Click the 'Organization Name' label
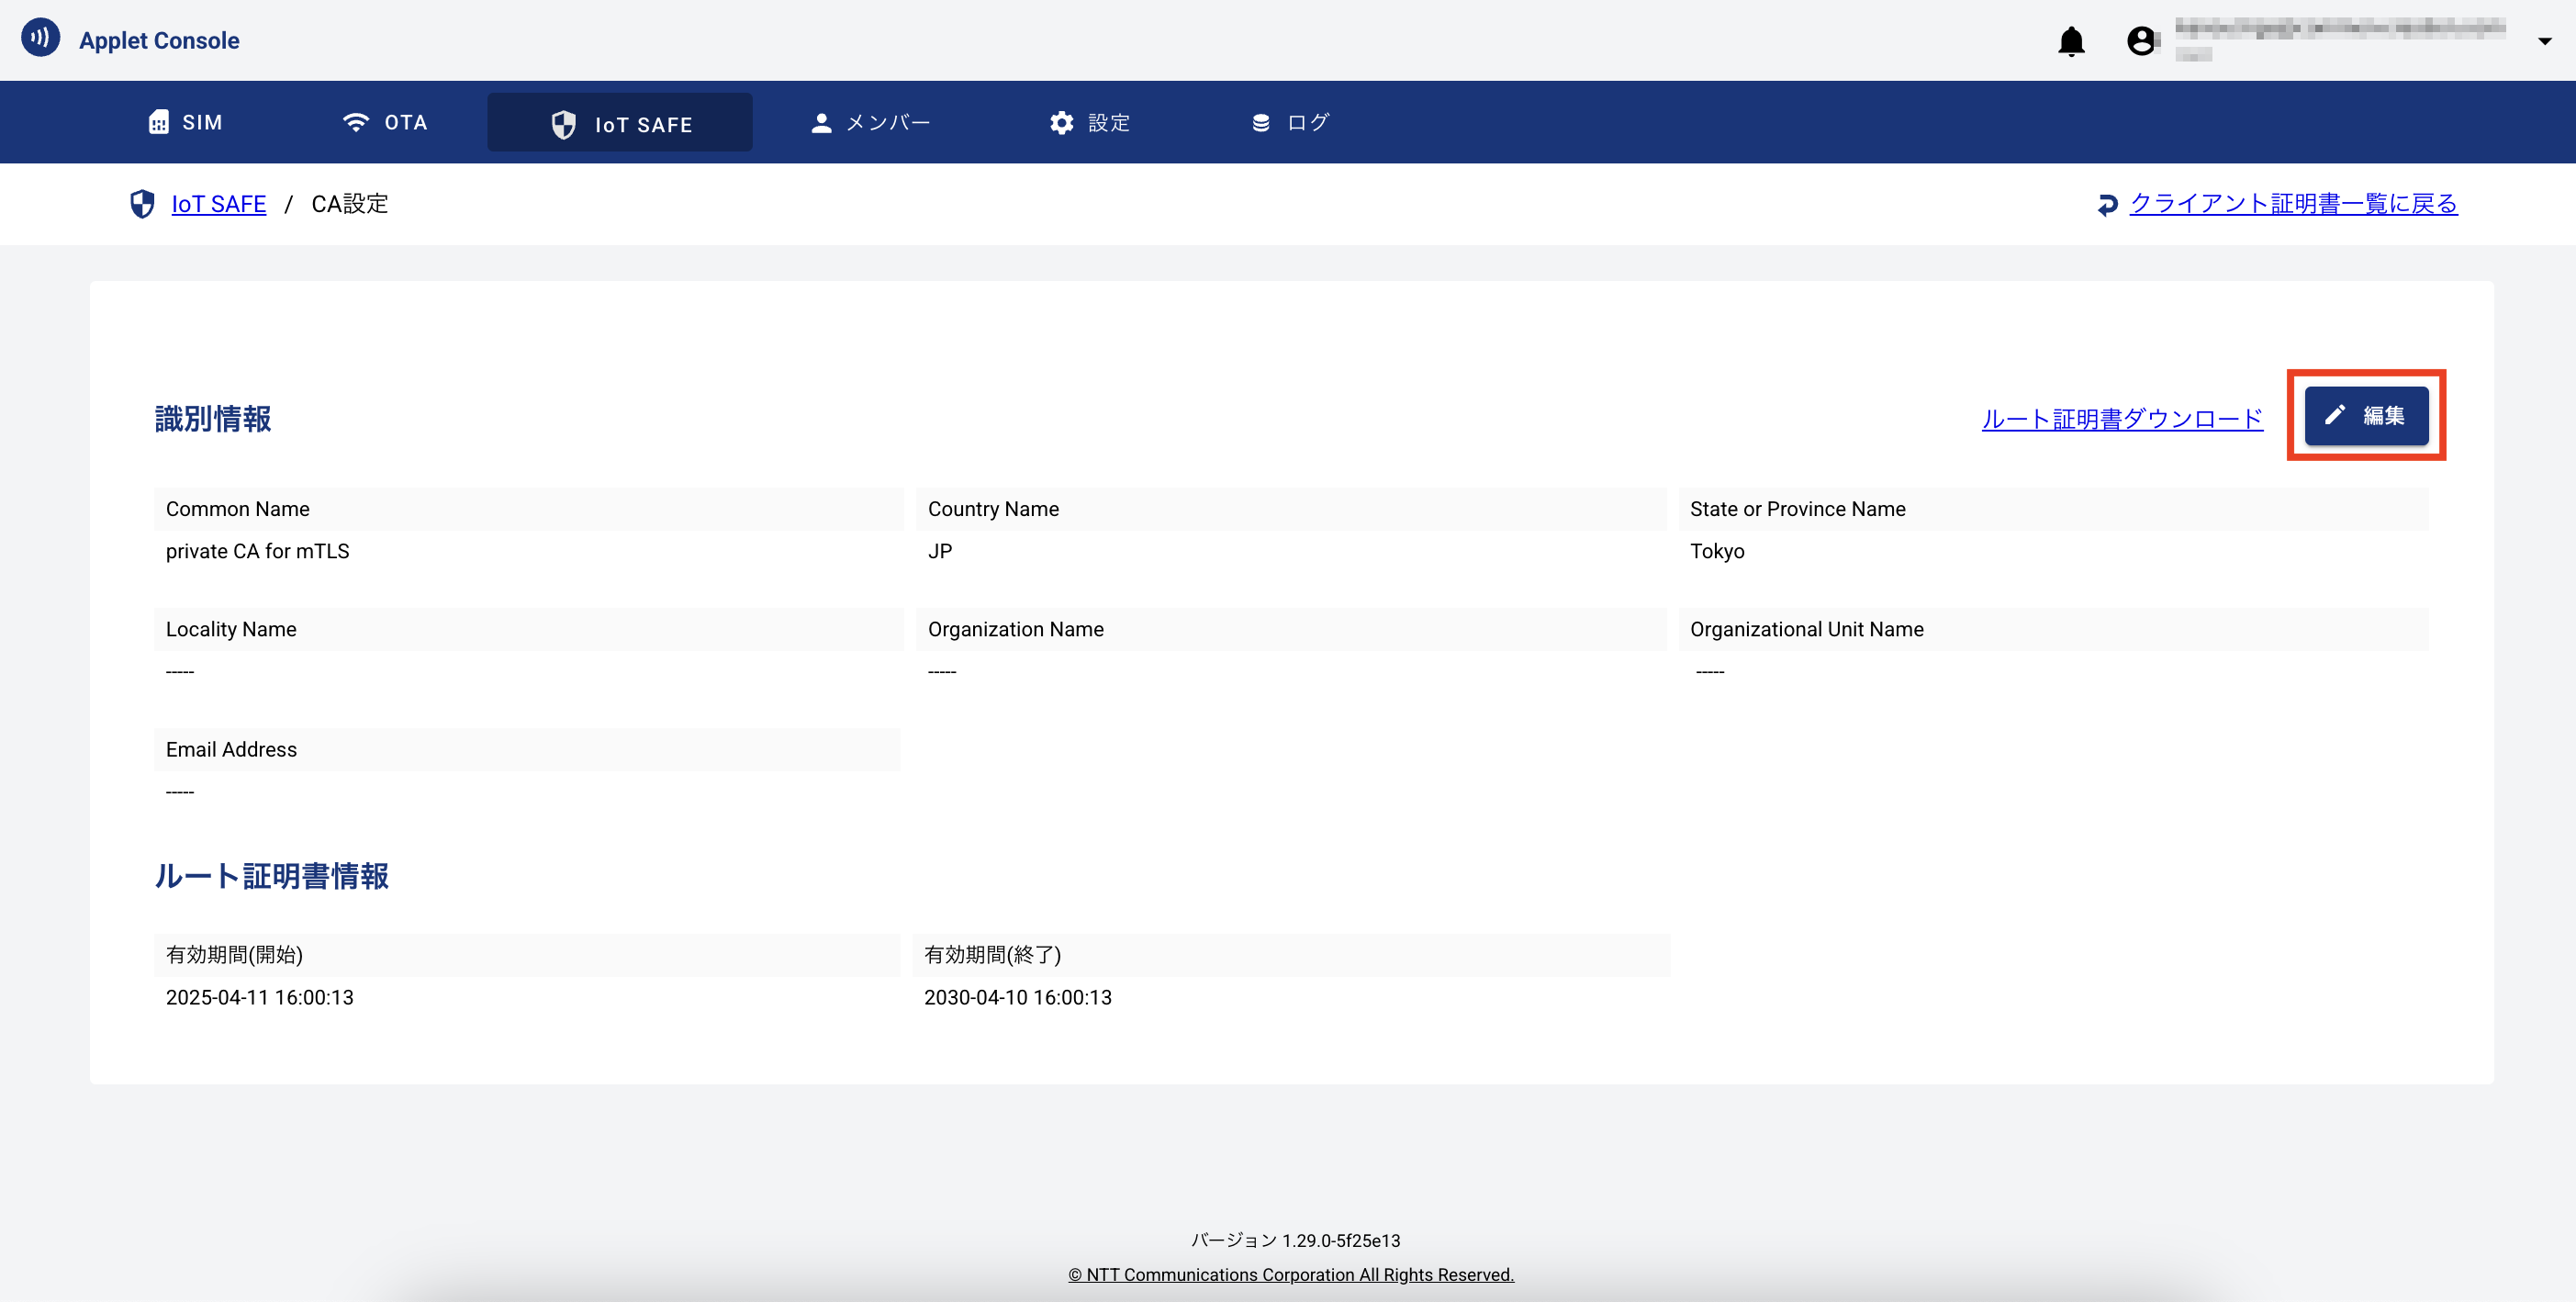The width and height of the screenshot is (2576, 1302). coord(1016,629)
